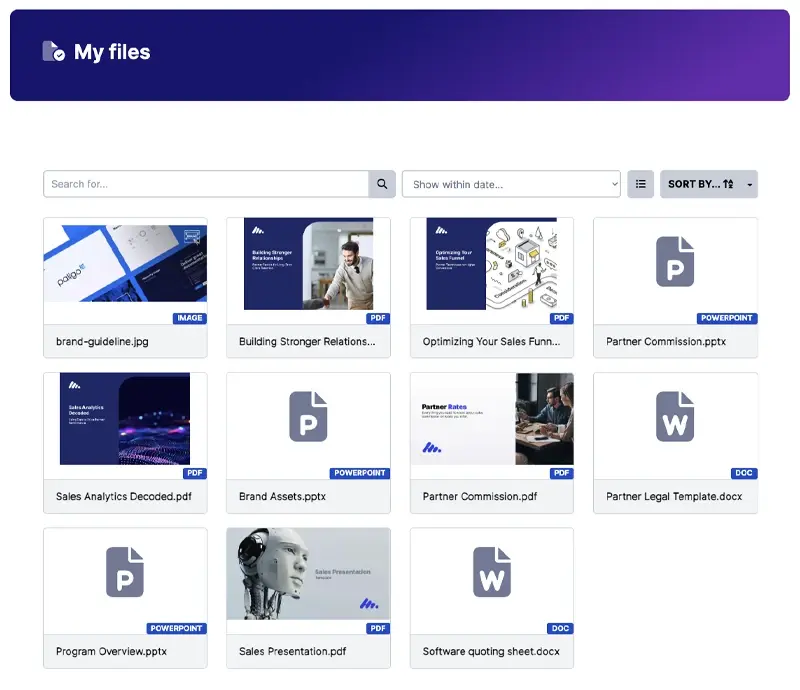Viewport: 800px width, 690px height.
Task: Click the Brand Assets.pptx file name
Action: click(x=282, y=496)
